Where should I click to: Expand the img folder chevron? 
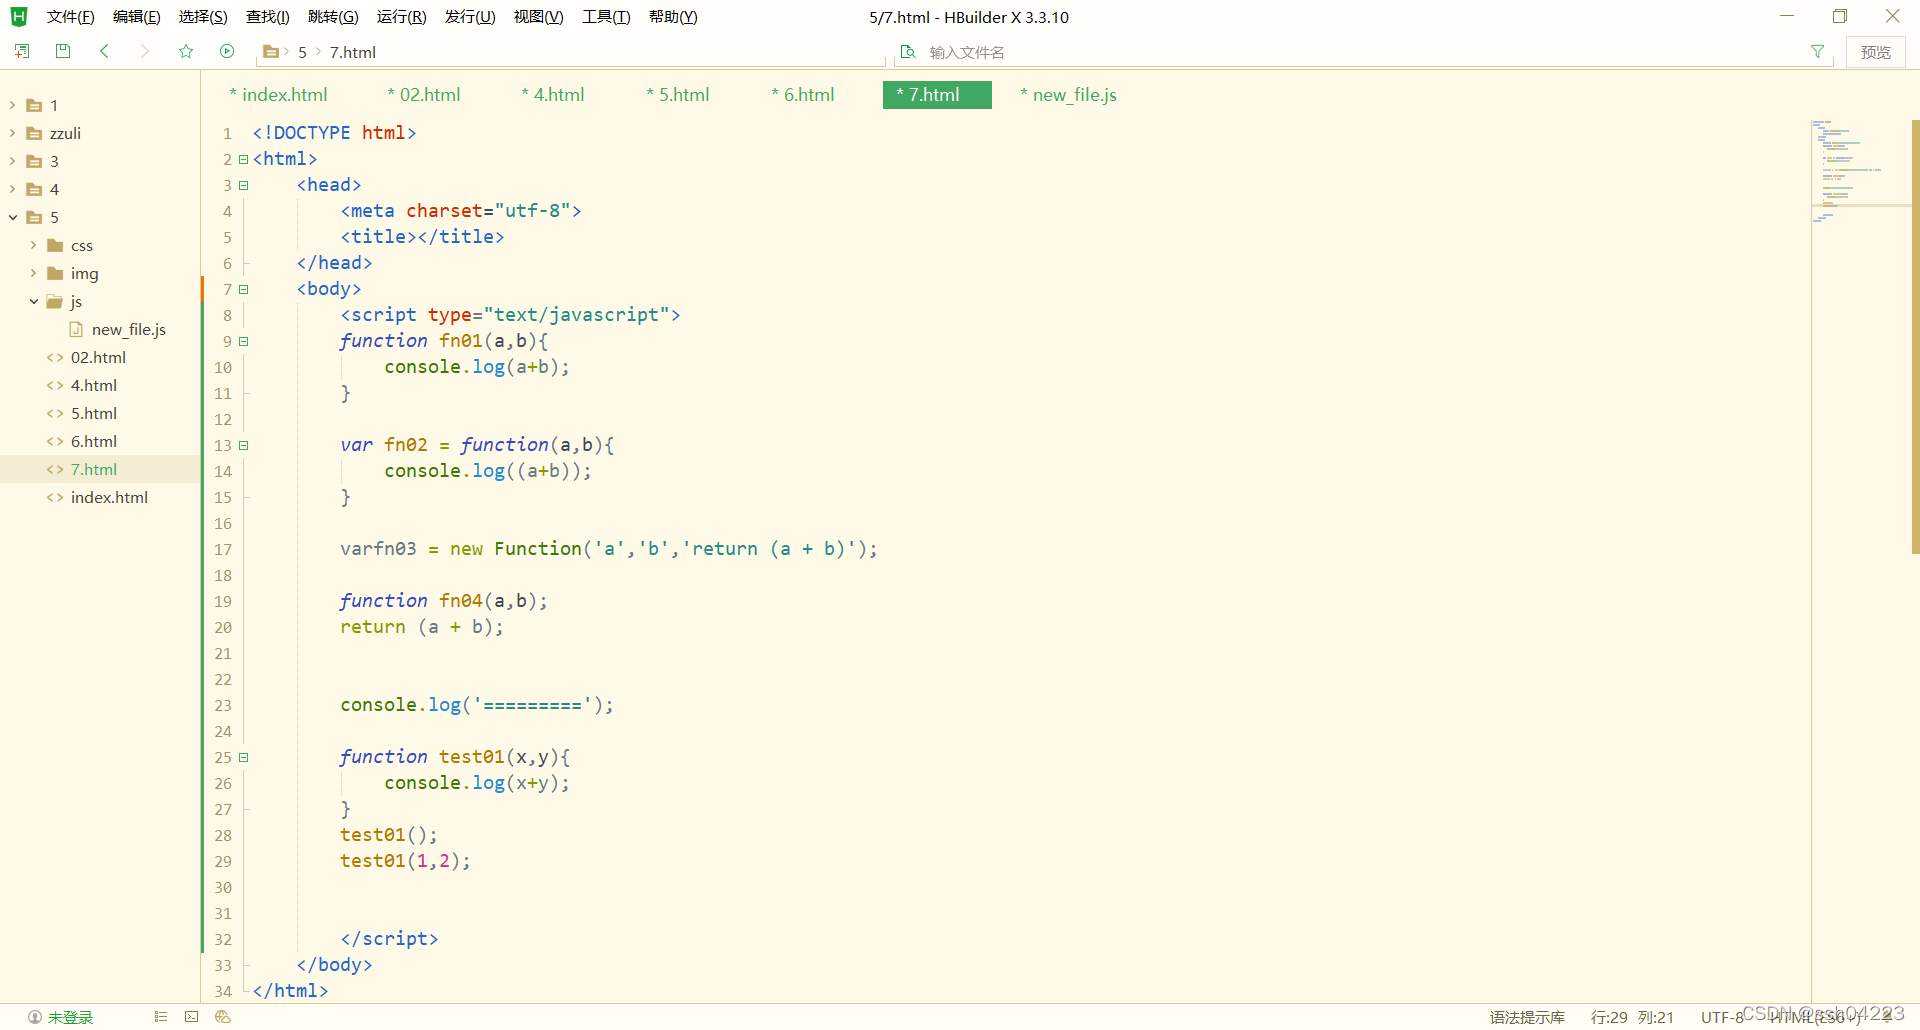(33, 273)
